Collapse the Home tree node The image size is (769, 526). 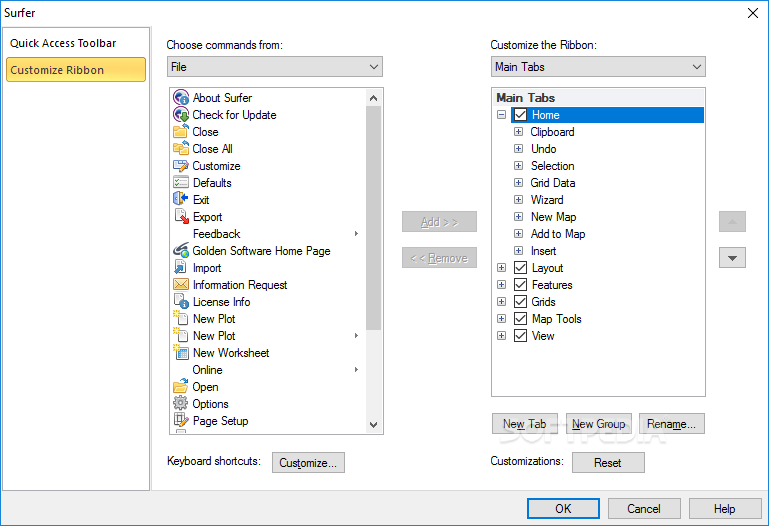(501, 115)
